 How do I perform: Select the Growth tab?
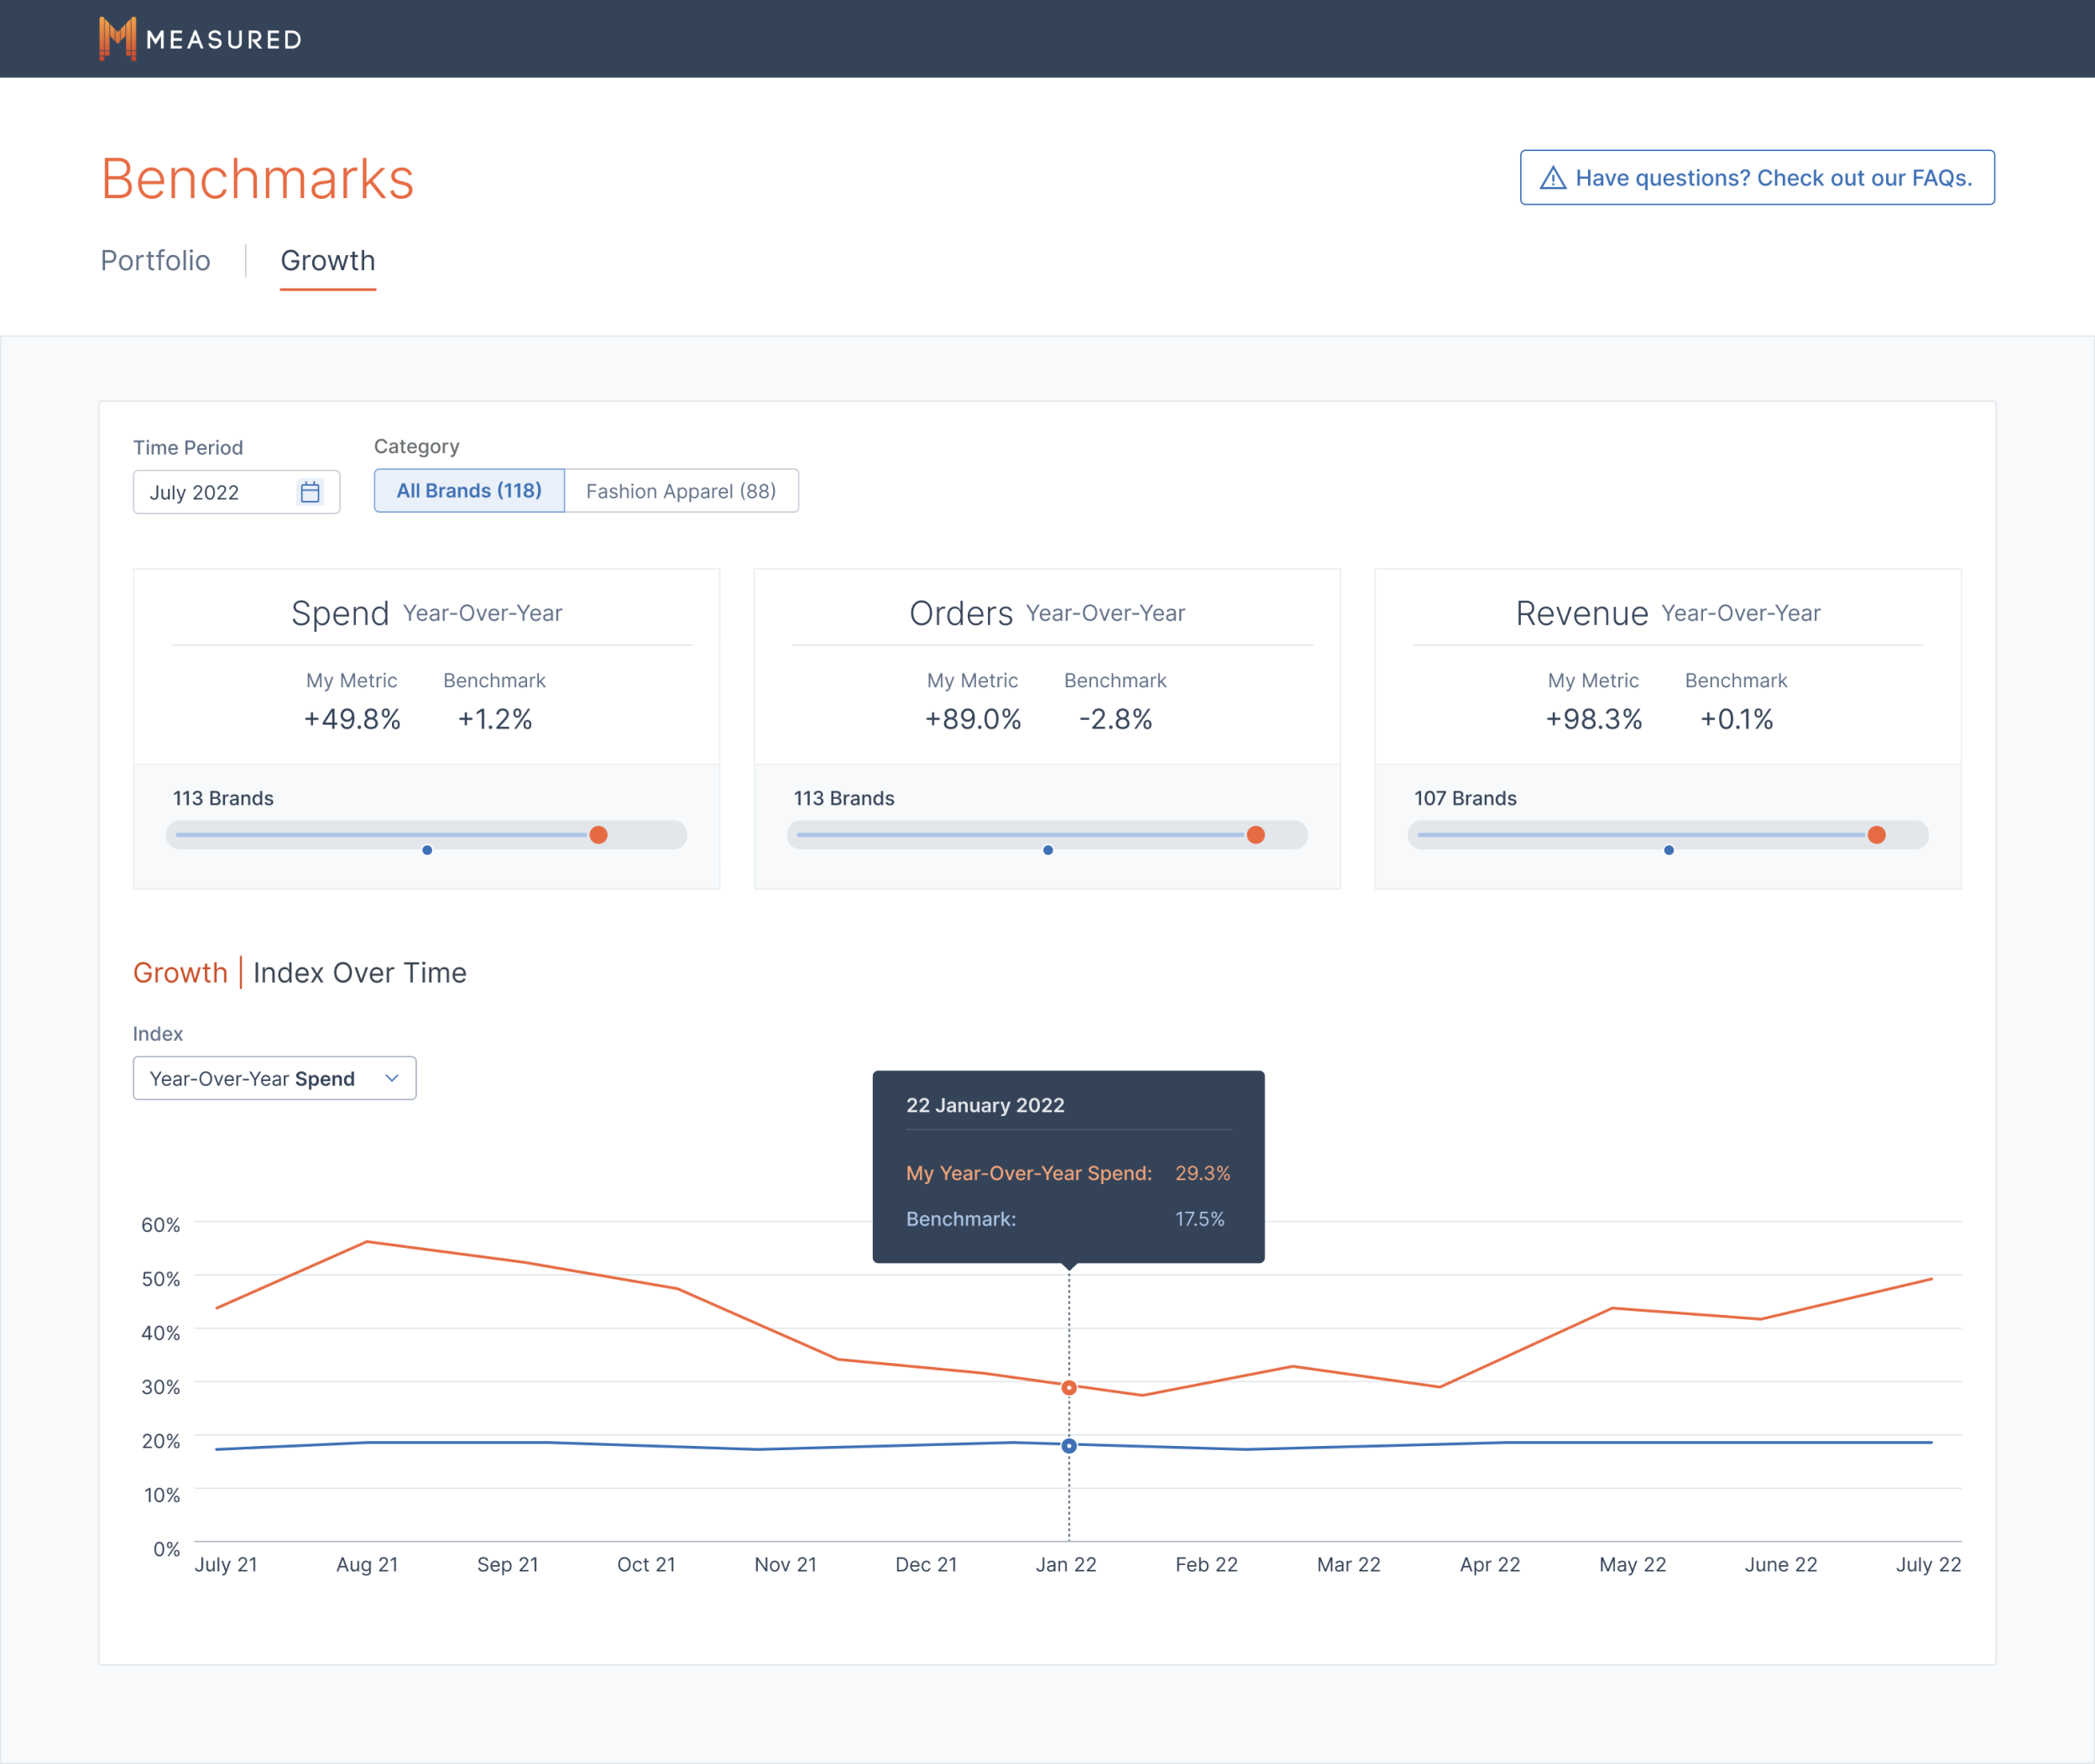(x=327, y=261)
